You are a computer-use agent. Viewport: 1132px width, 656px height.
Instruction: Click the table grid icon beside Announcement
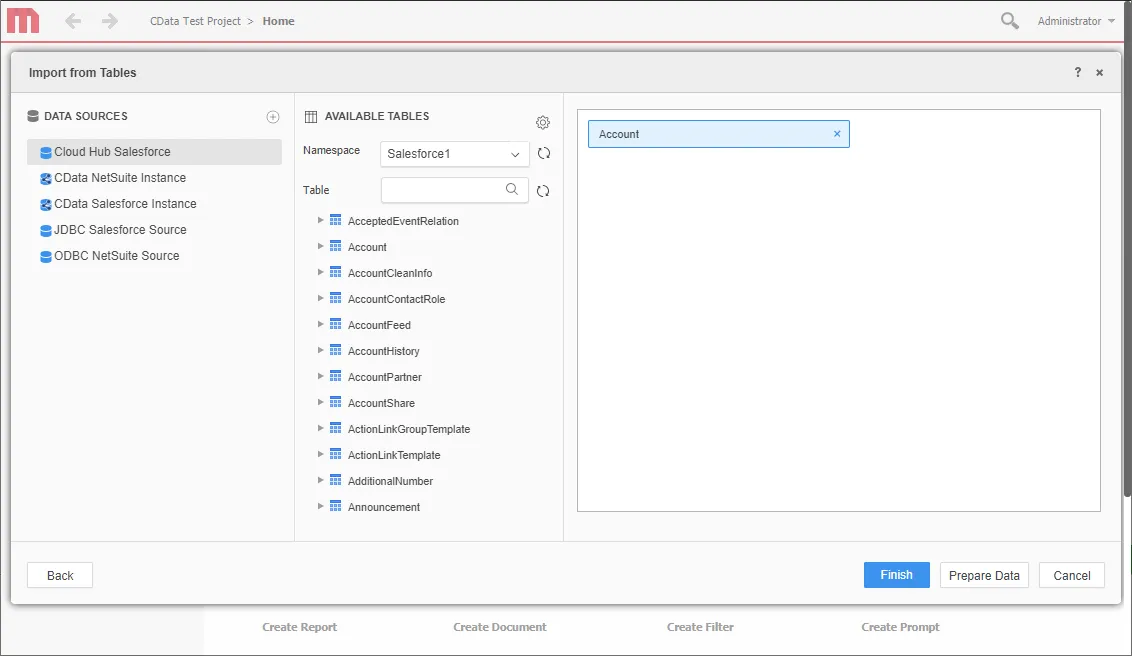coord(333,506)
